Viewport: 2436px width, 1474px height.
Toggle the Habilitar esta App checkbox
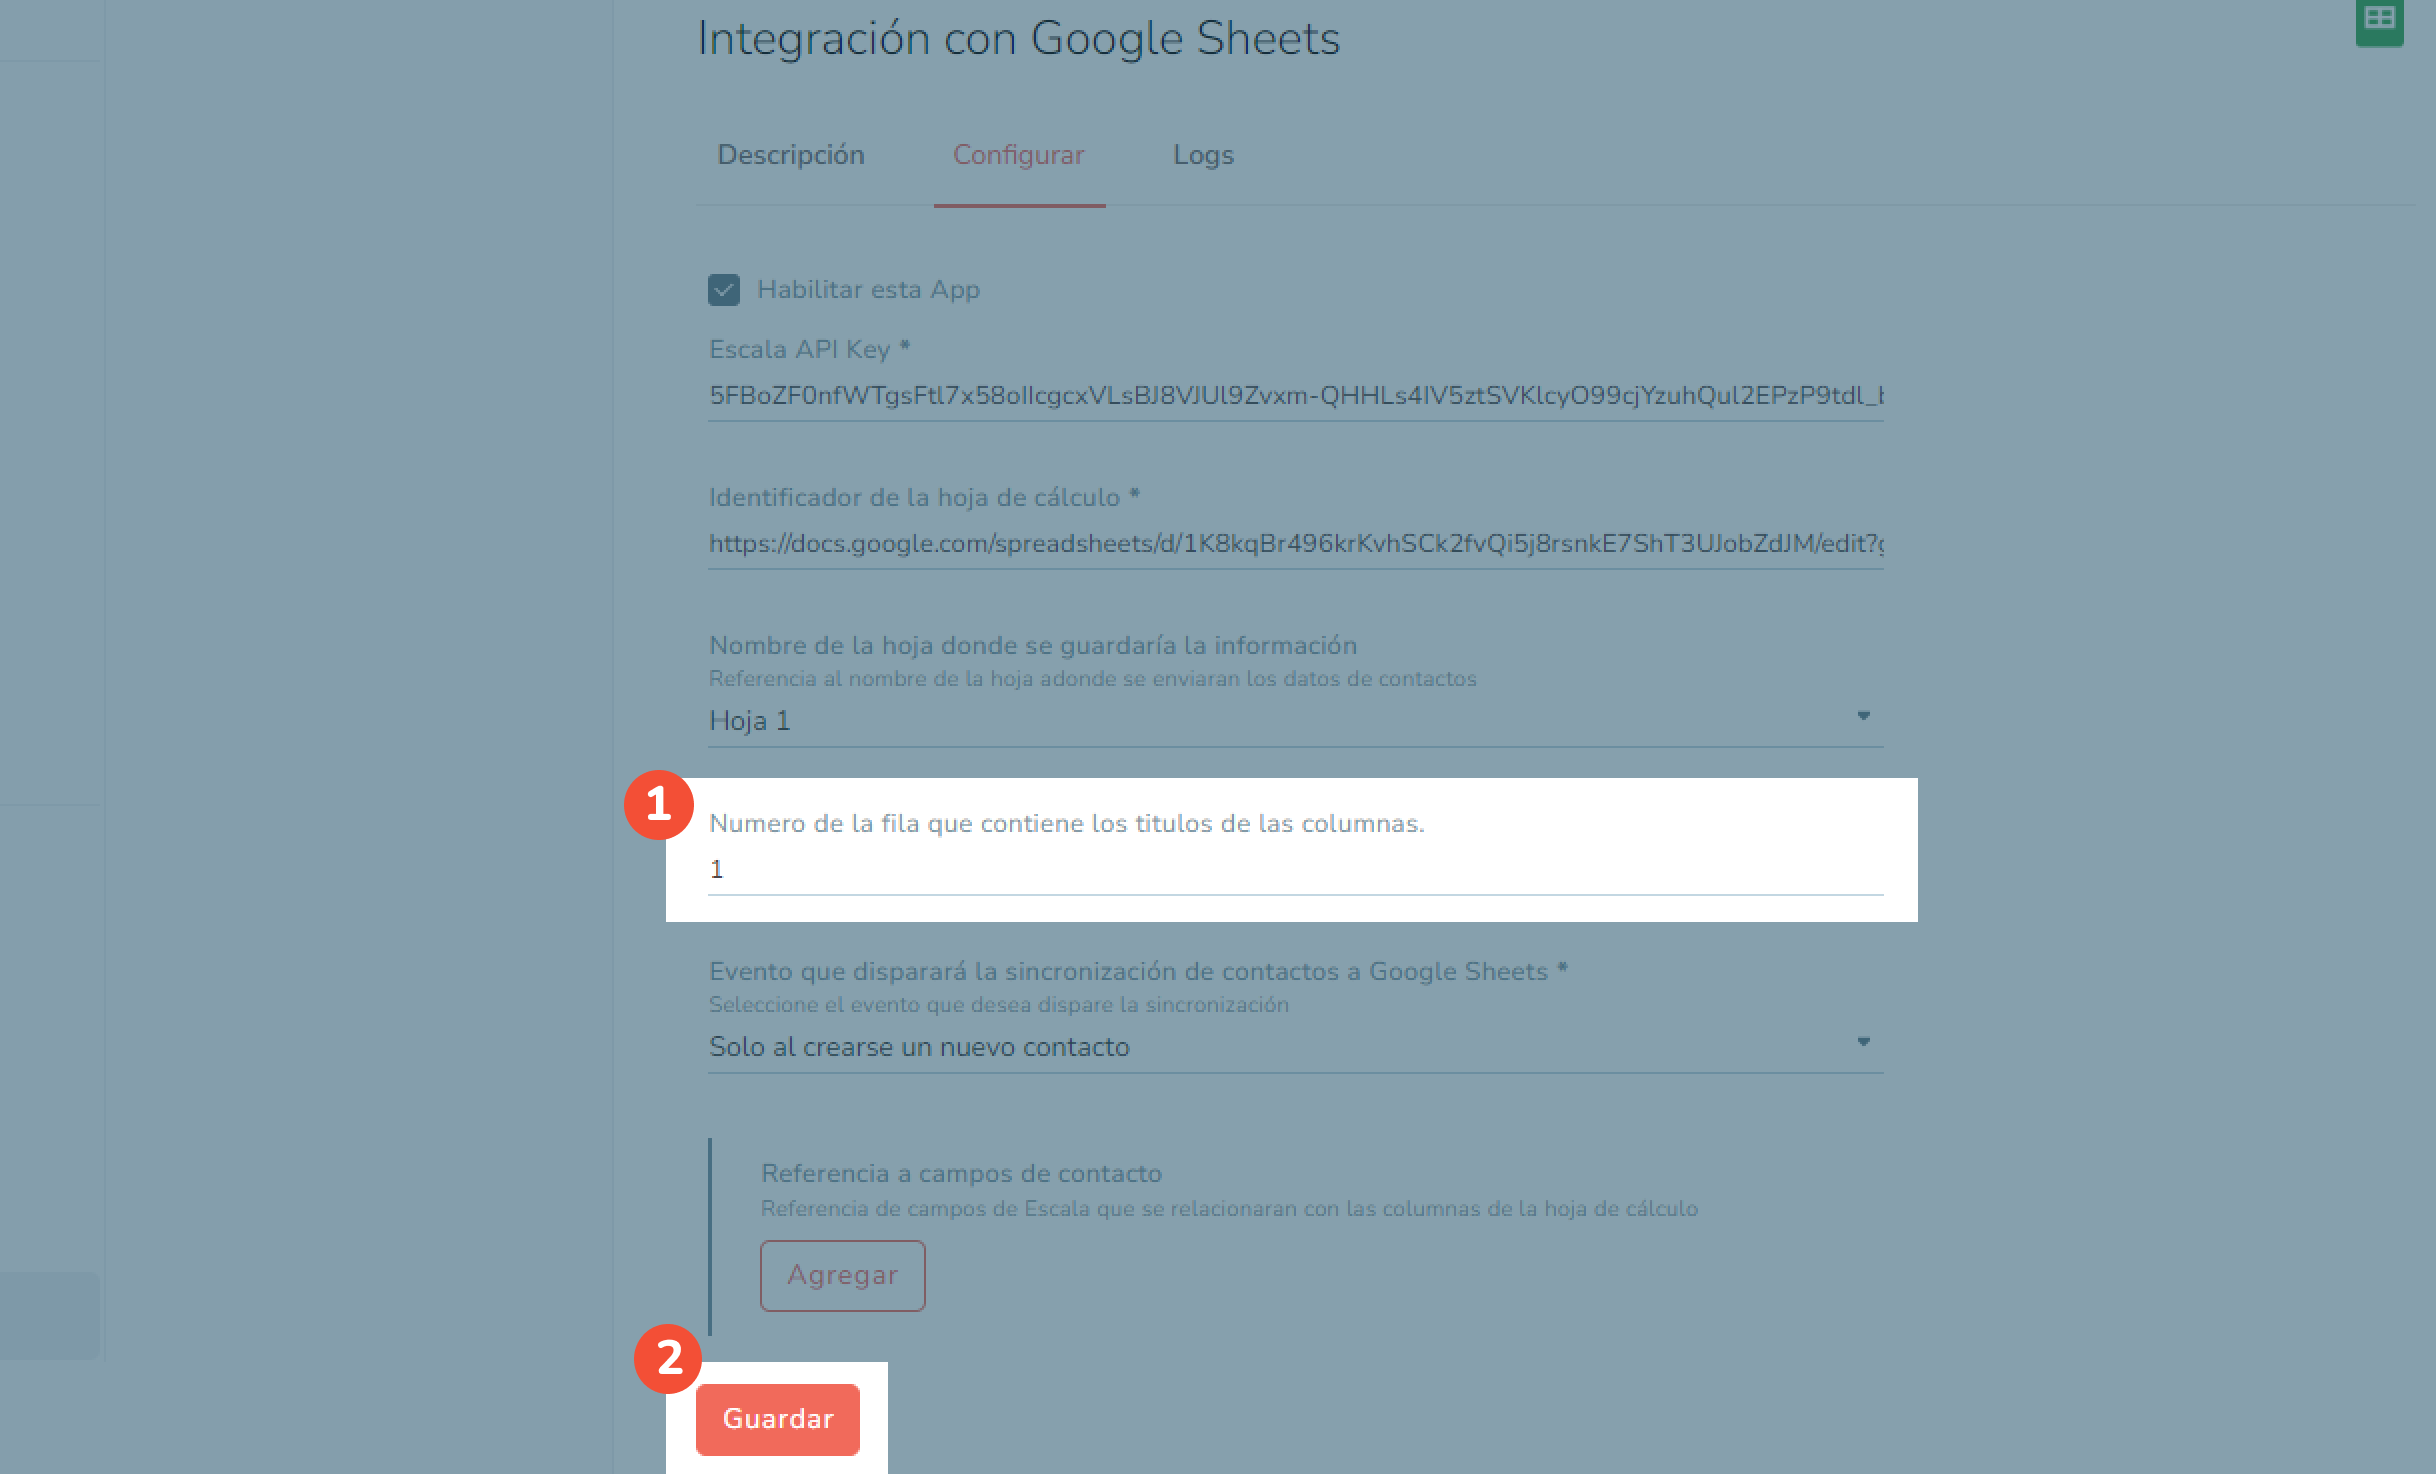724,290
